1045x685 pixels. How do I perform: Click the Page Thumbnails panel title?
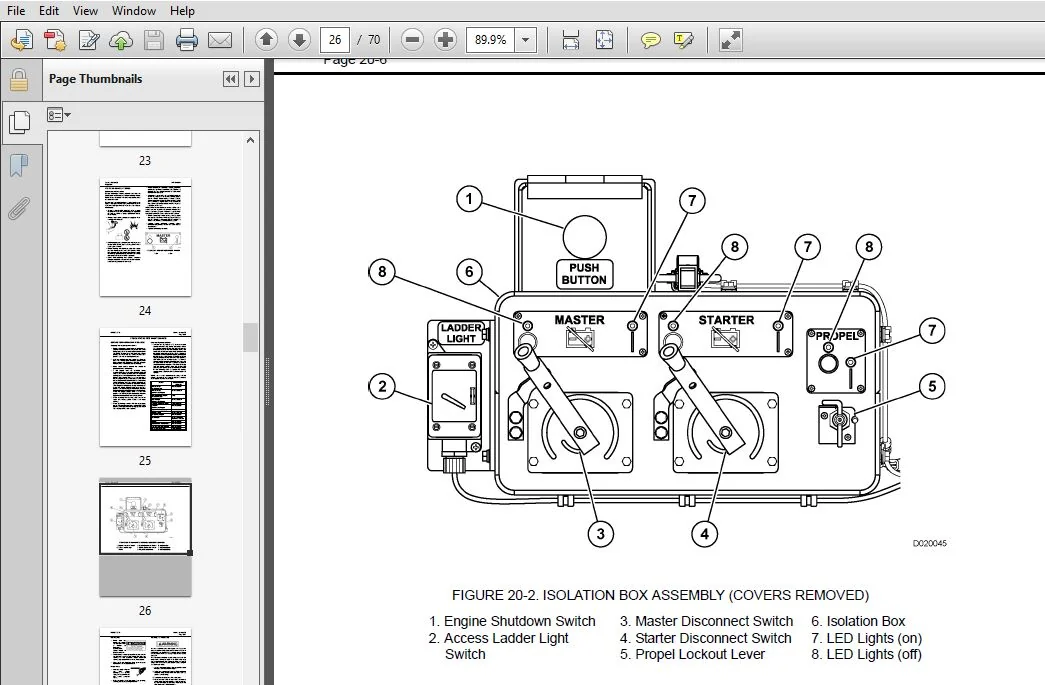pyautogui.click(x=95, y=79)
